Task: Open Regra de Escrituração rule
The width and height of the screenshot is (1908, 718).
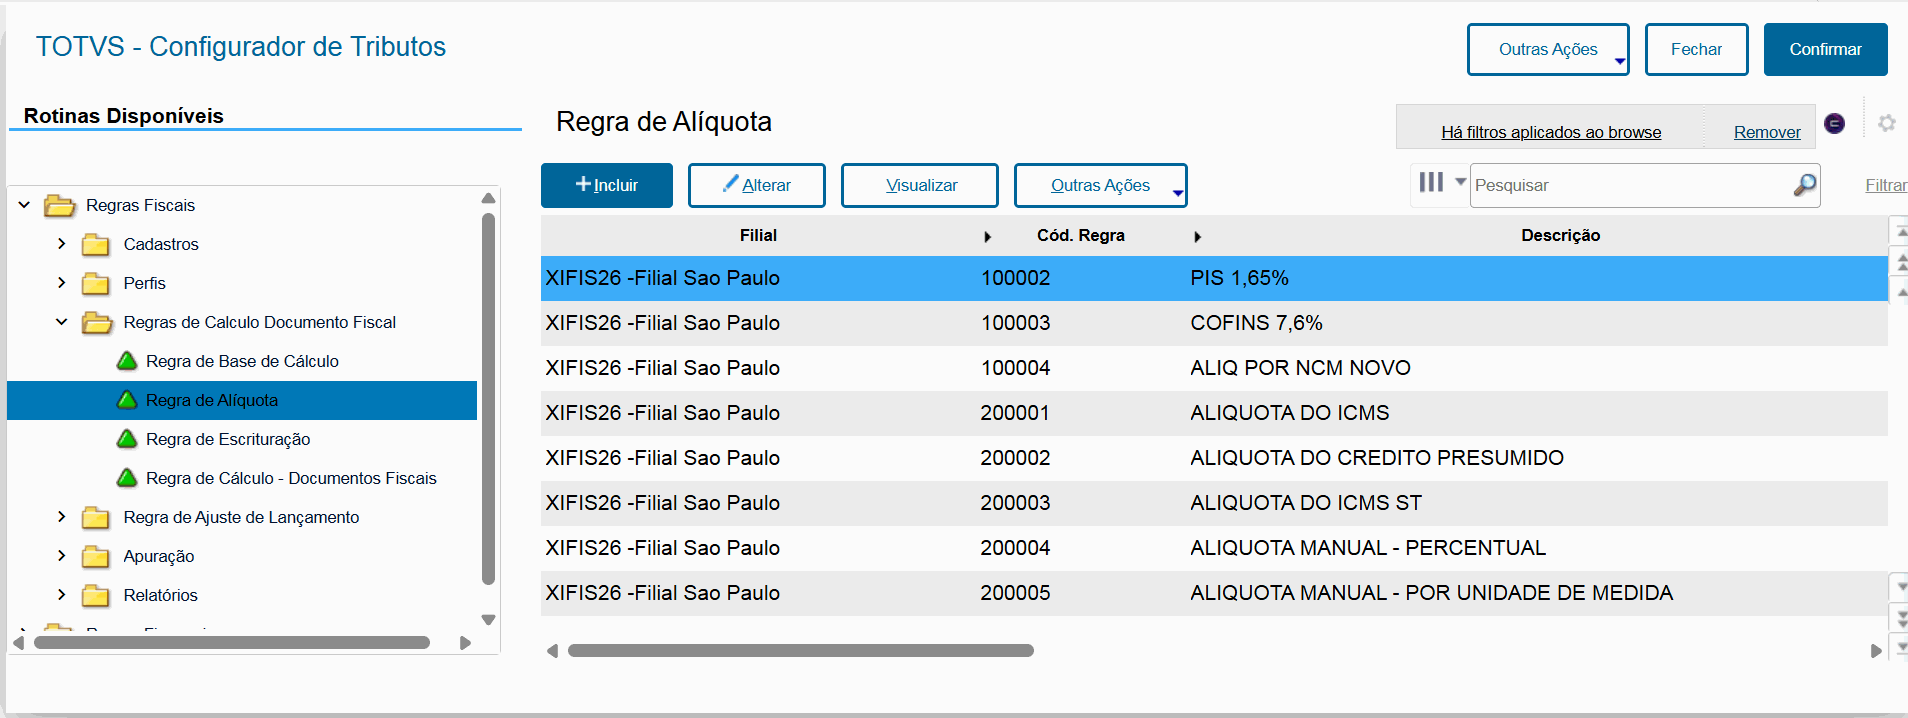Action: point(228,439)
